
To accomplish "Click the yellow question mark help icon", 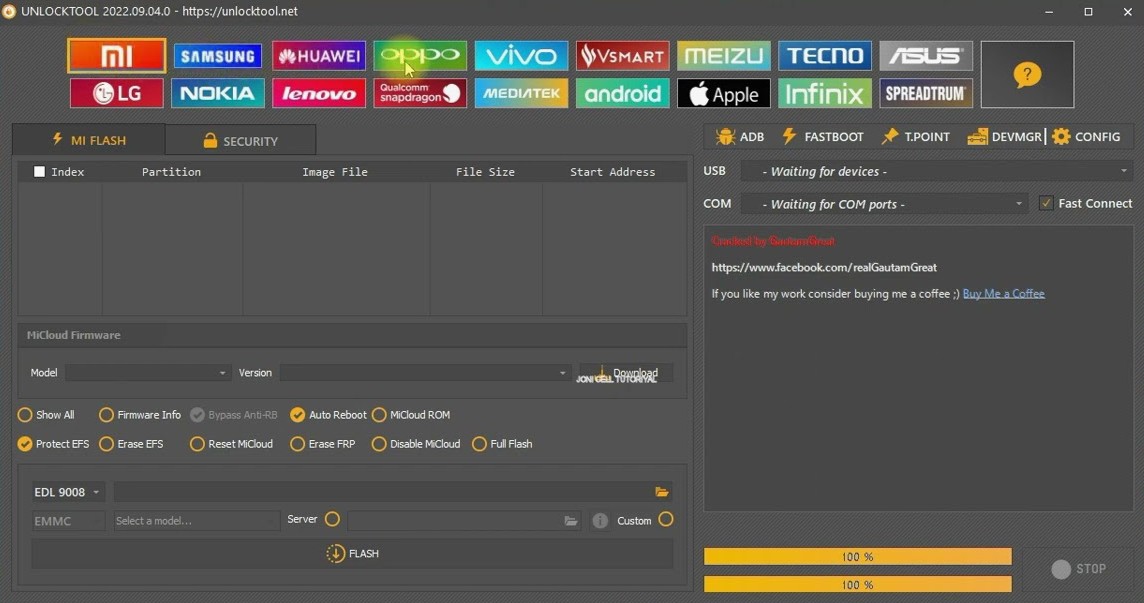I will (x=1027, y=74).
